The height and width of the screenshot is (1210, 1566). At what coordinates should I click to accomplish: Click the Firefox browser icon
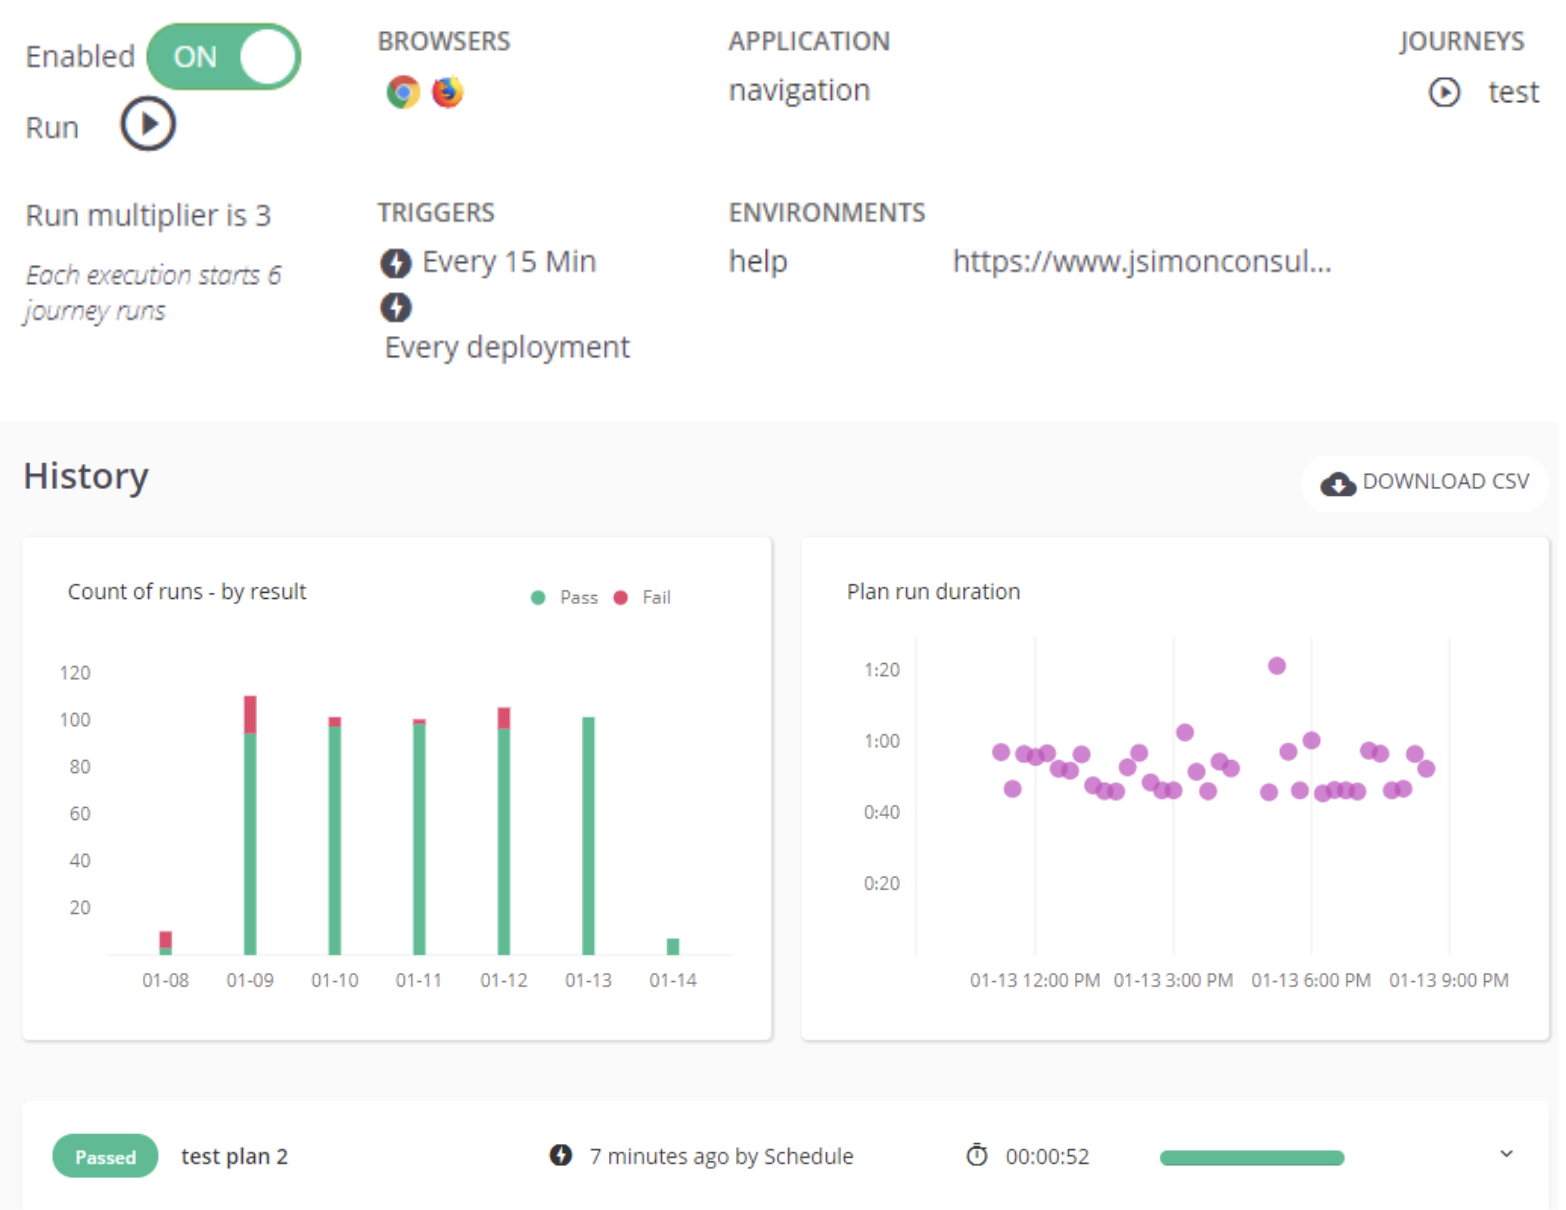[x=447, y=92]
